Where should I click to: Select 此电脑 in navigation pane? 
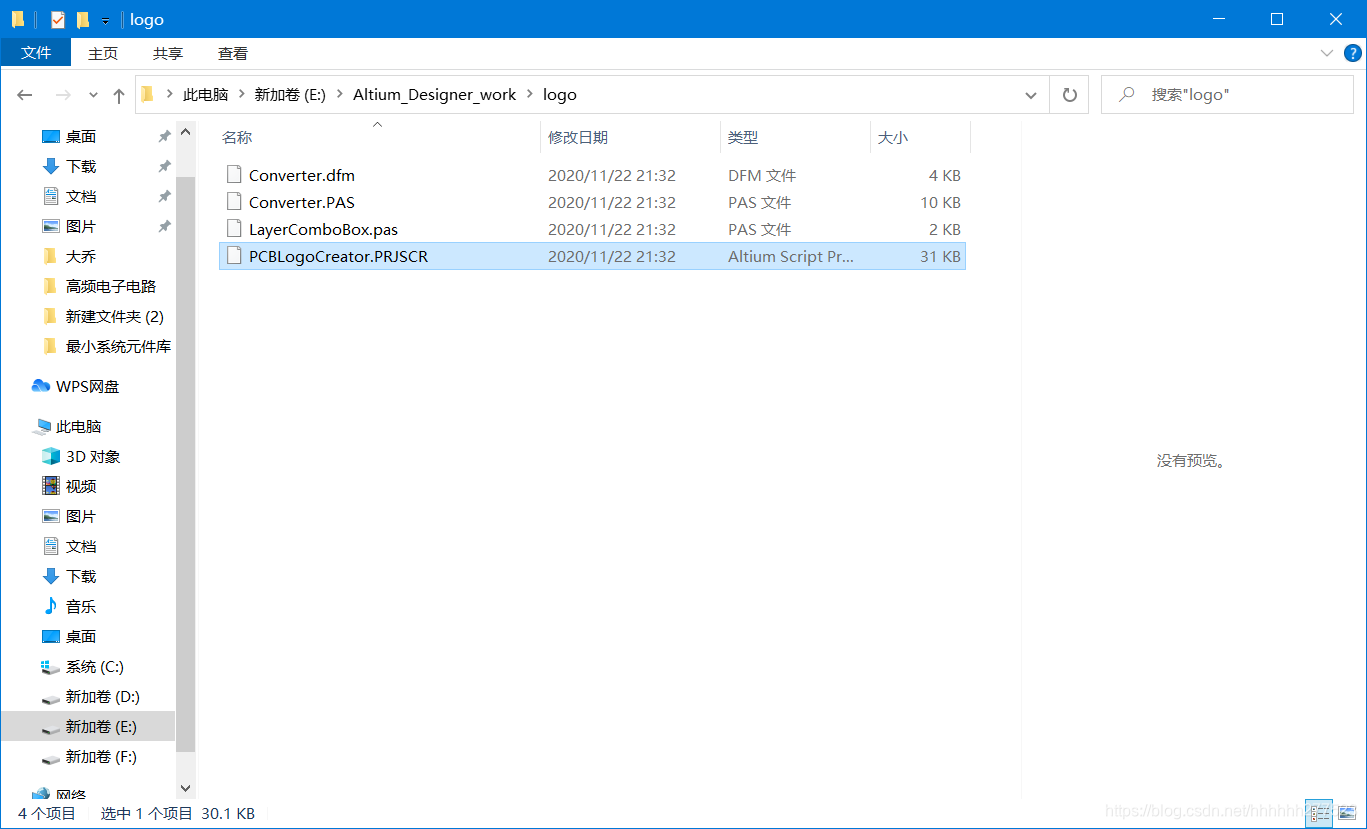pyautogui.click(x=79, y=426)
